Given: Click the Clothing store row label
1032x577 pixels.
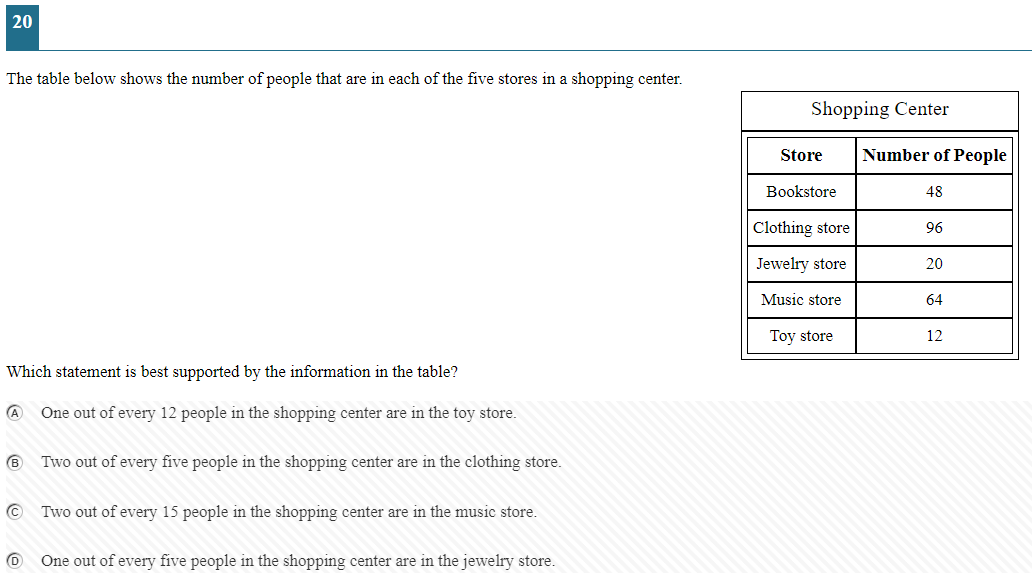Looking at the screenshot, I should pyautogui.click(x=801, y=228).
